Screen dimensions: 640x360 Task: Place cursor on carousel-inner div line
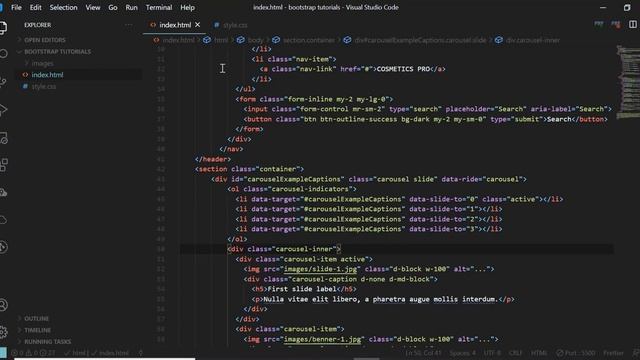coord(284,249)
